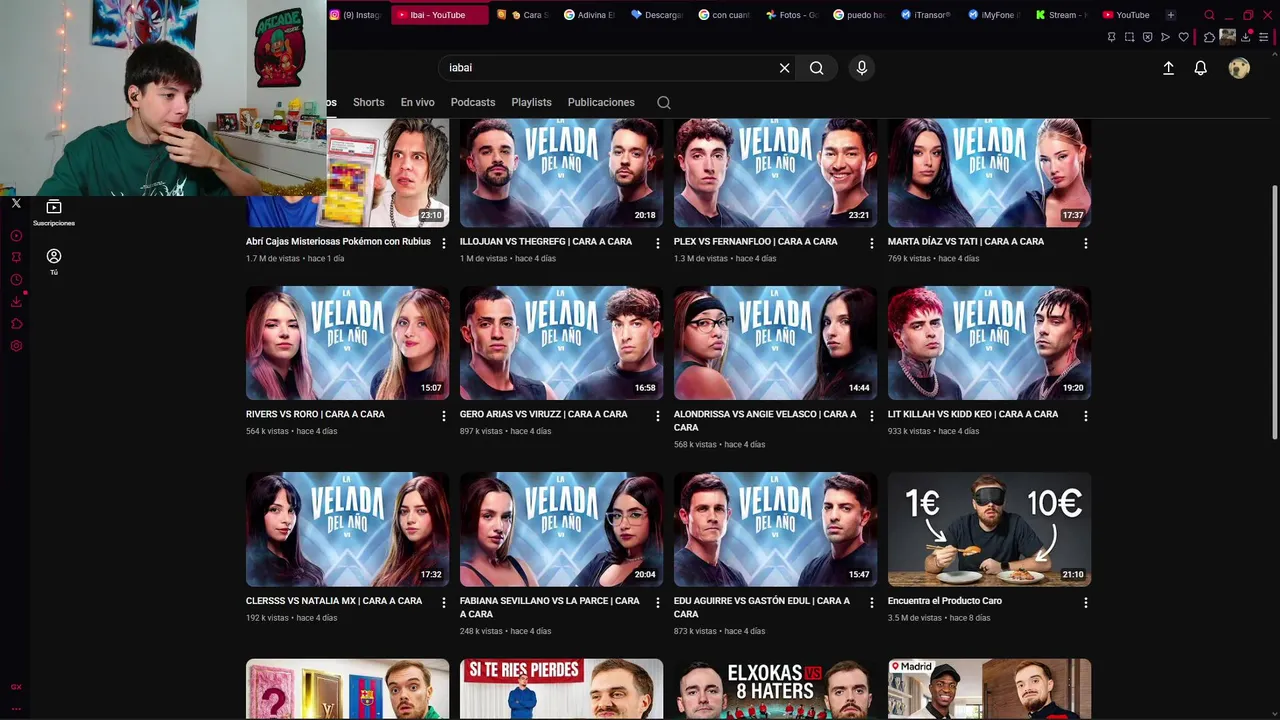Open CLERSSS VS NATALIA MX title link
Viewport: 1280px width, 720px height.
(x=334, y=601)
